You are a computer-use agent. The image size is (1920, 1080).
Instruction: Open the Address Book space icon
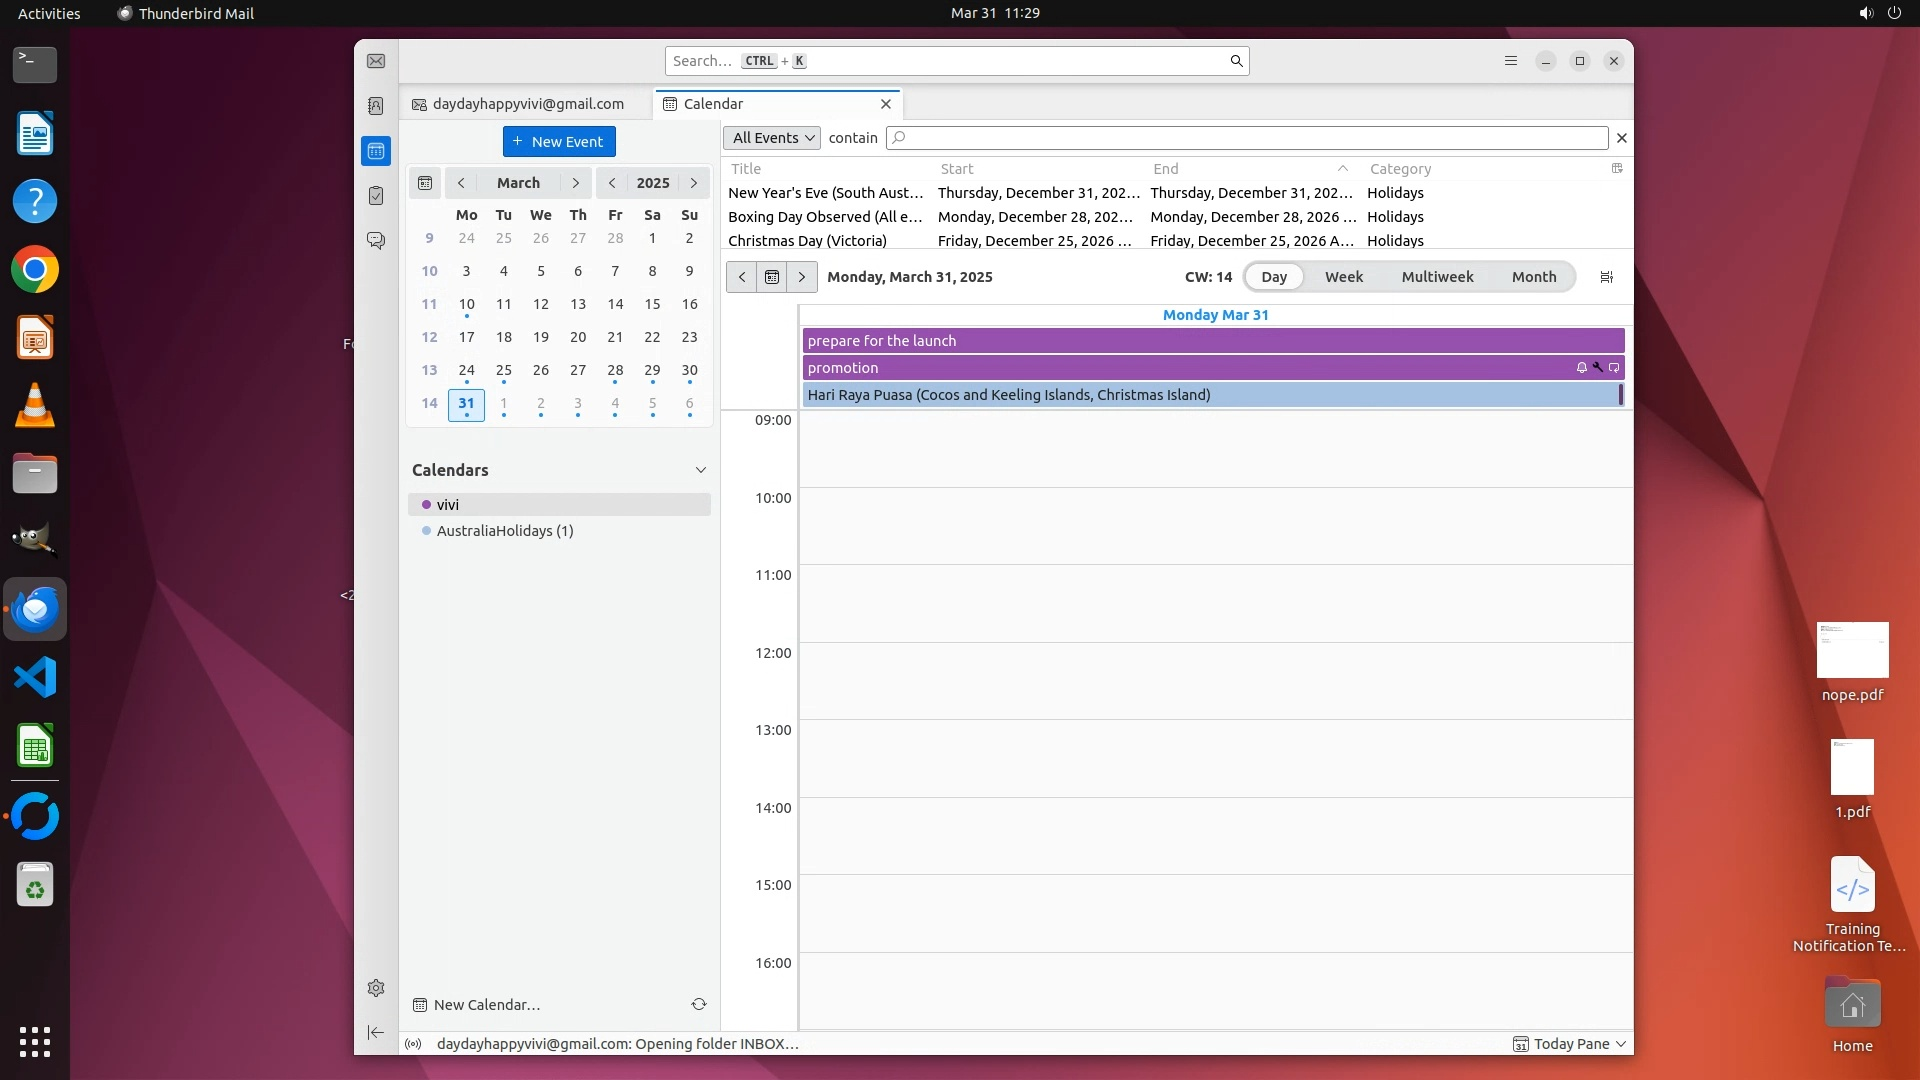pyautogui.click(x=376, y=106)
